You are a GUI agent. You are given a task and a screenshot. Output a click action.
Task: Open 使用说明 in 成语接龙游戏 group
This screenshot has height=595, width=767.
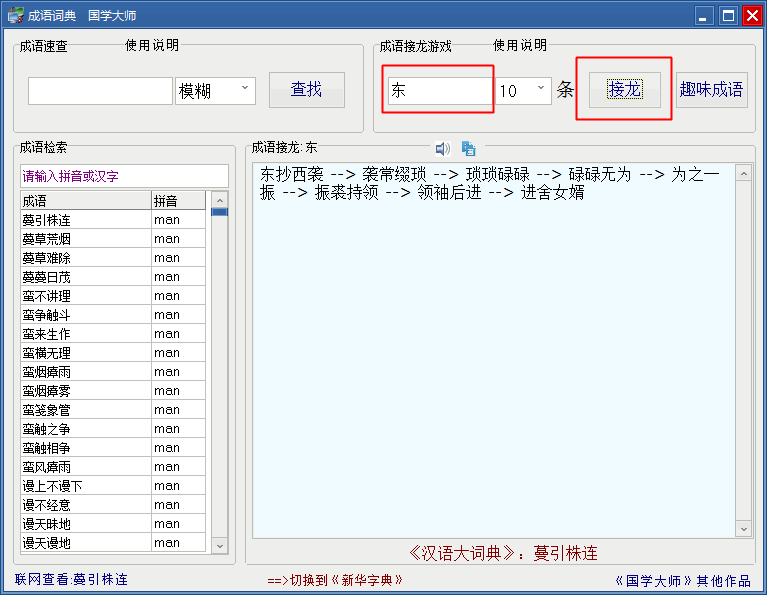[520, 45]
